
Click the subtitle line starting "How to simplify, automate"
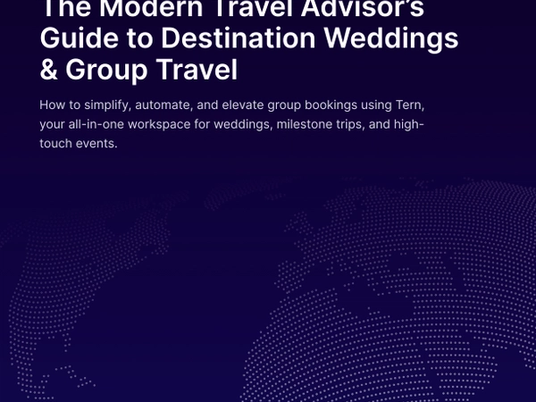[x=232, y=105]
